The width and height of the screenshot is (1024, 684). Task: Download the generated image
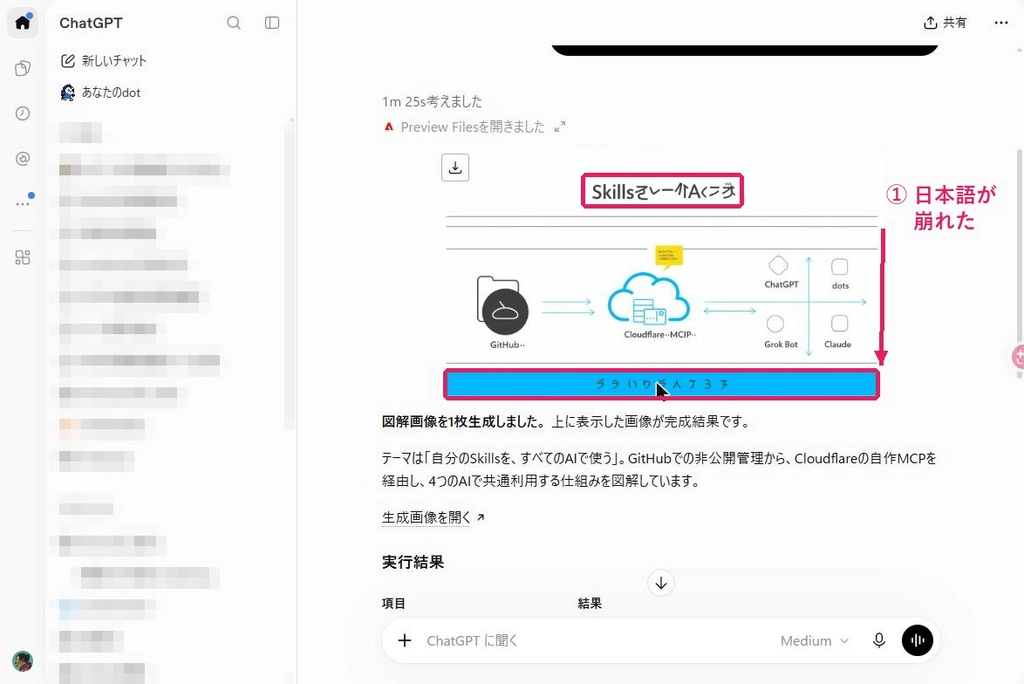[x=455, y=168]
